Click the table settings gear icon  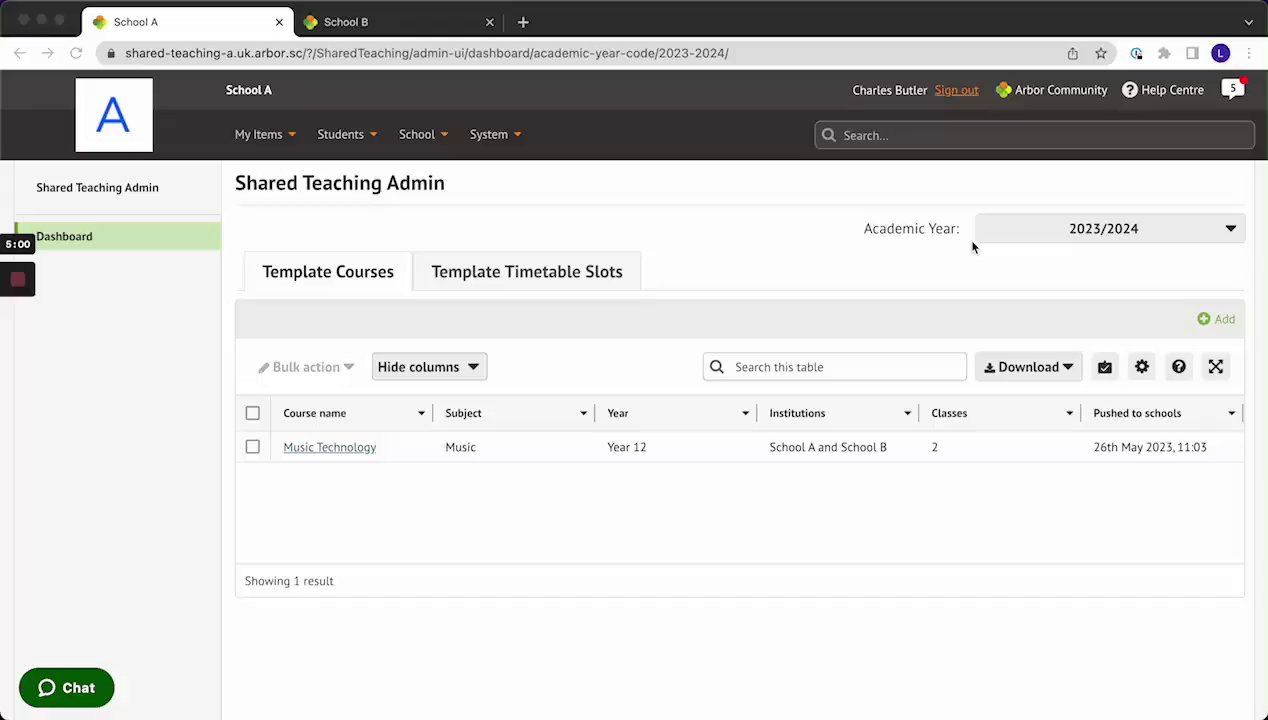click(x=1142, y=367)
